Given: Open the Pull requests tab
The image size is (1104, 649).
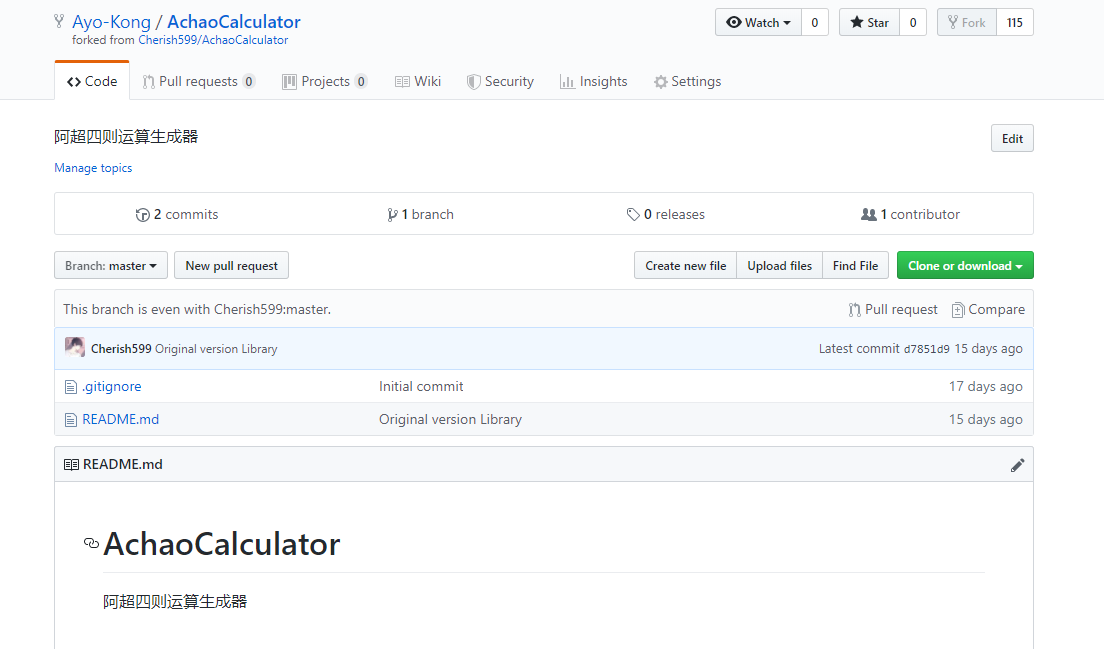Looking at the screenshot, I should point(199,81).
